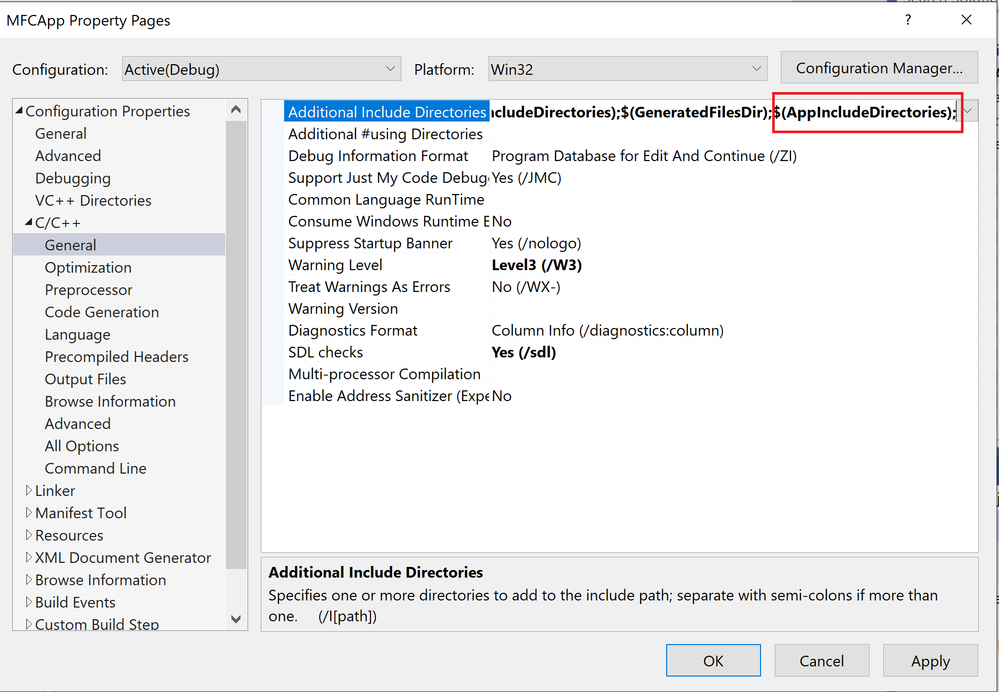Viewport: 999px width, 692px height.
Task: Select the Treat Warnings As Errors property
Action: (369, 287)
